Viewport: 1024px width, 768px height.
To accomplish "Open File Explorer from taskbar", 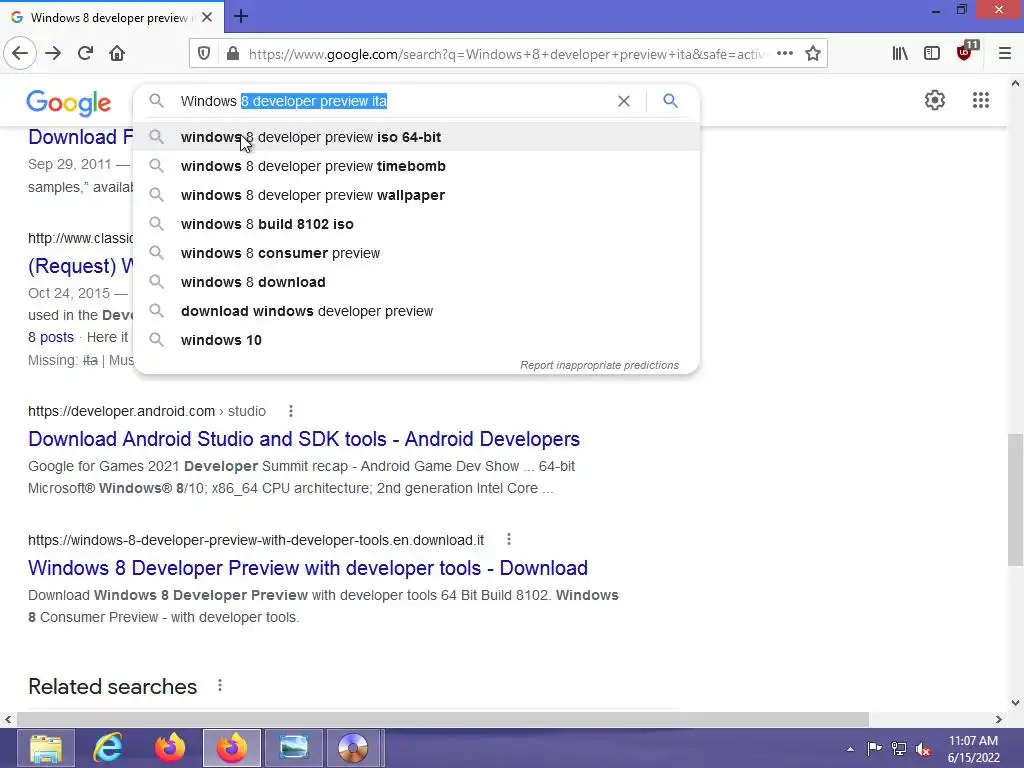I will click(46, 748).
